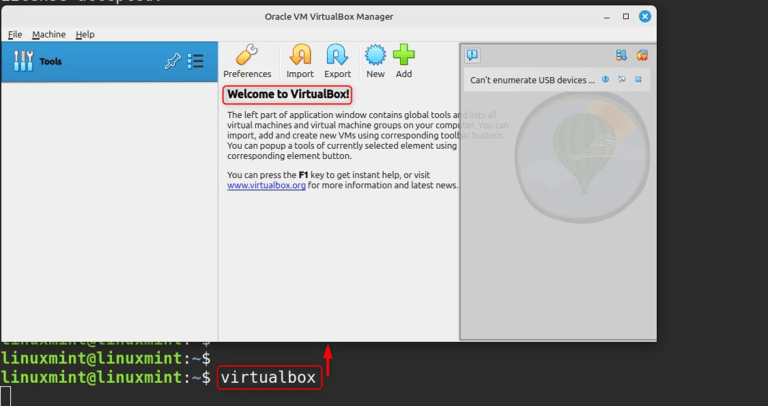Expand the Can't enumerate USB devices message
The image size is (768, 406).
(532, 80)
